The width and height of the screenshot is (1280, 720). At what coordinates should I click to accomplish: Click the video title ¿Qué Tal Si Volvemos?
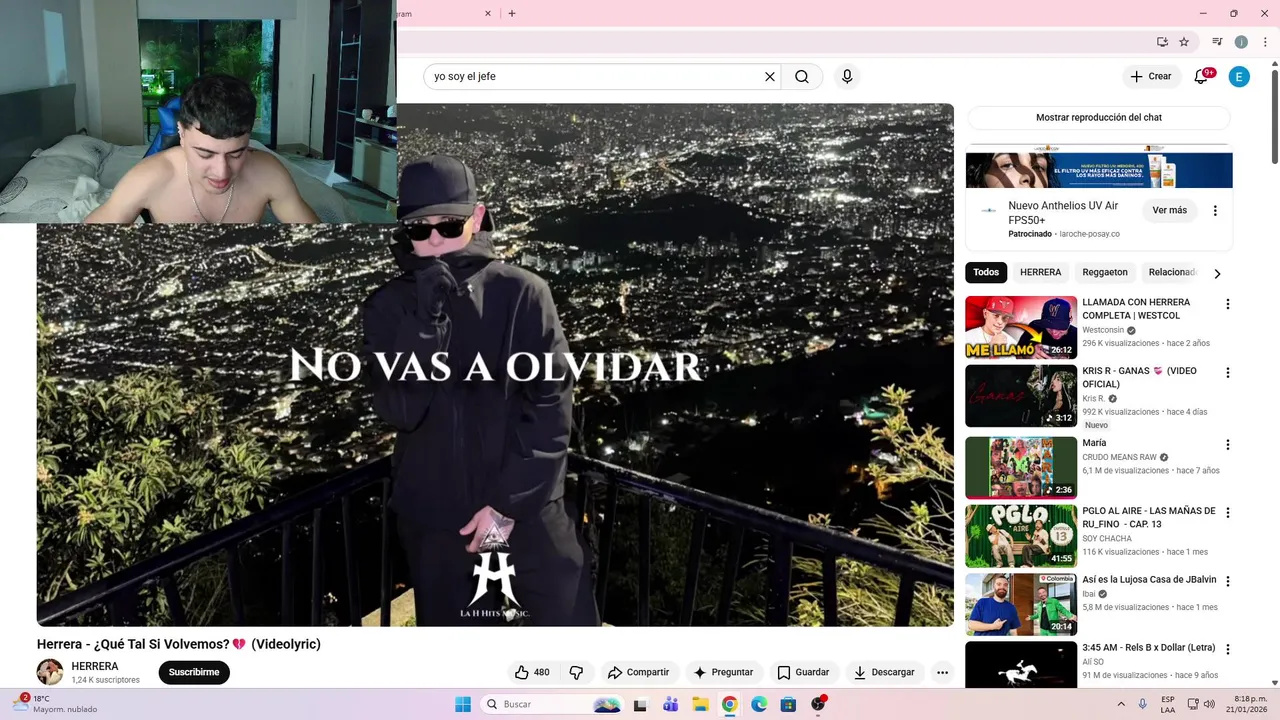(179, 644)
